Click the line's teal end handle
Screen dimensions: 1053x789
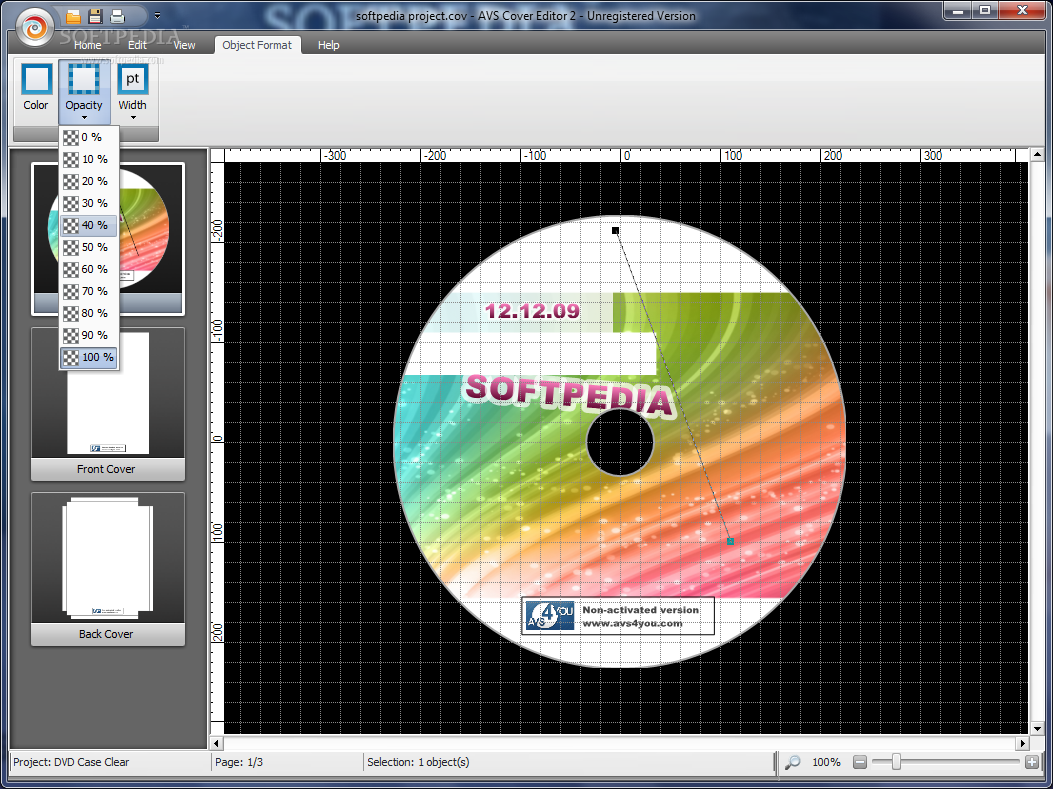[x=731, y=541]
